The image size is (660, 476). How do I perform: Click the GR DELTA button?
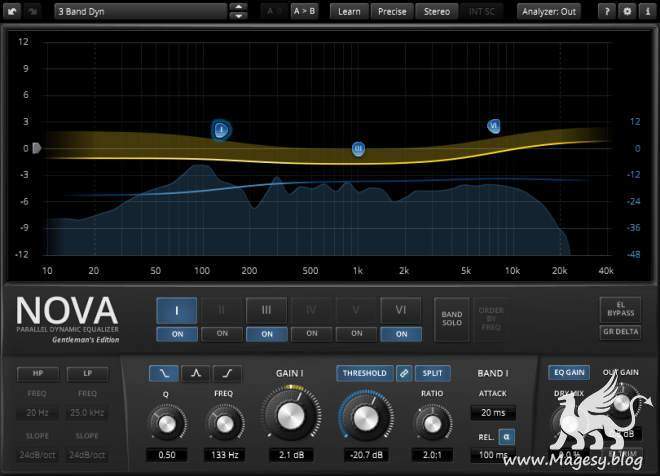[620, 332]
